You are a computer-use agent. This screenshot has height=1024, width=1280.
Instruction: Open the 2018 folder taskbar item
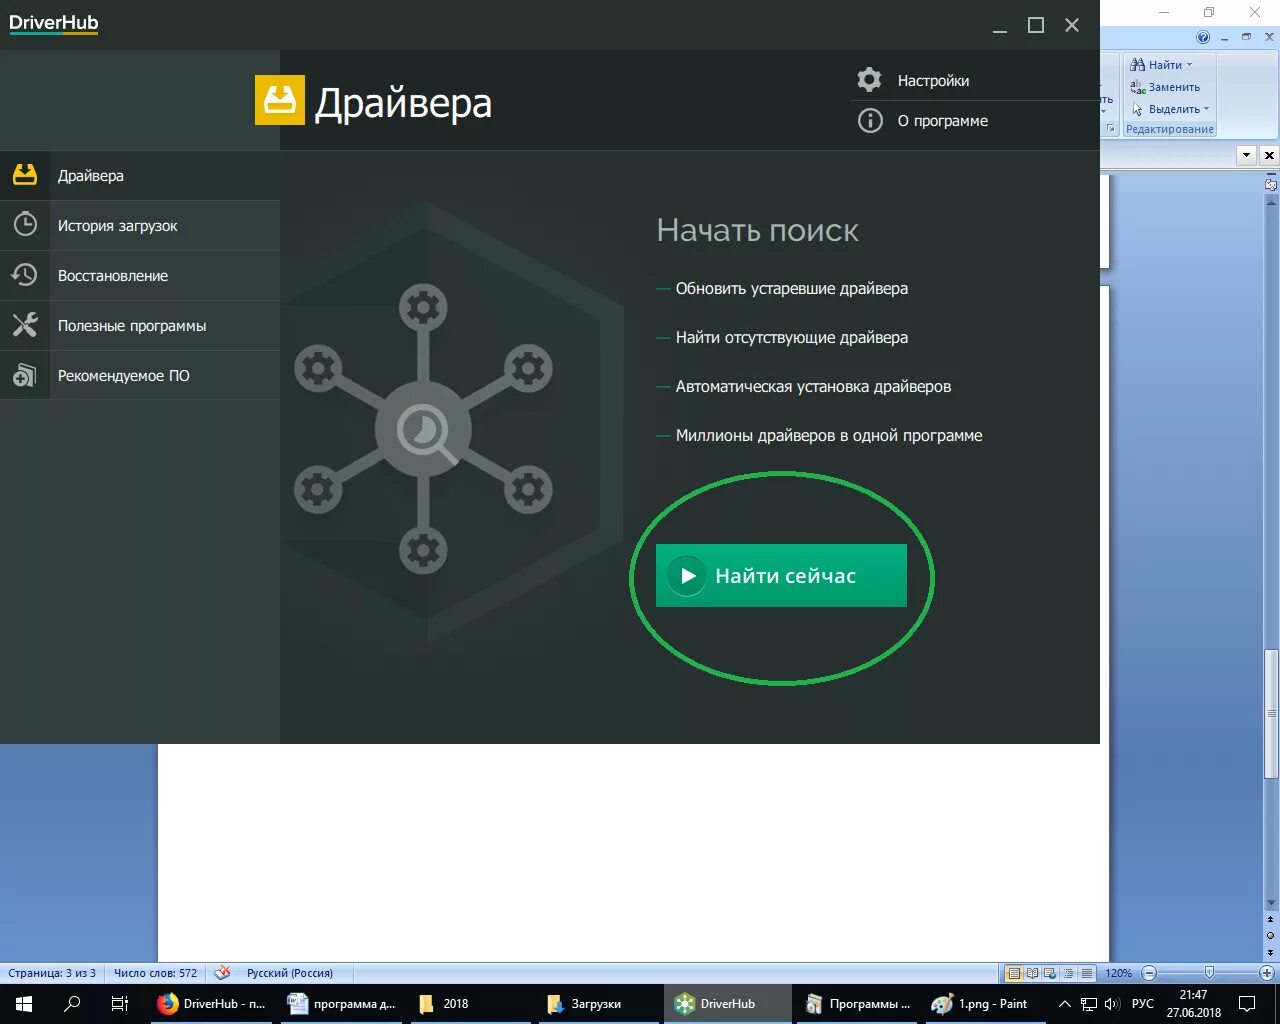[471, 1004]
